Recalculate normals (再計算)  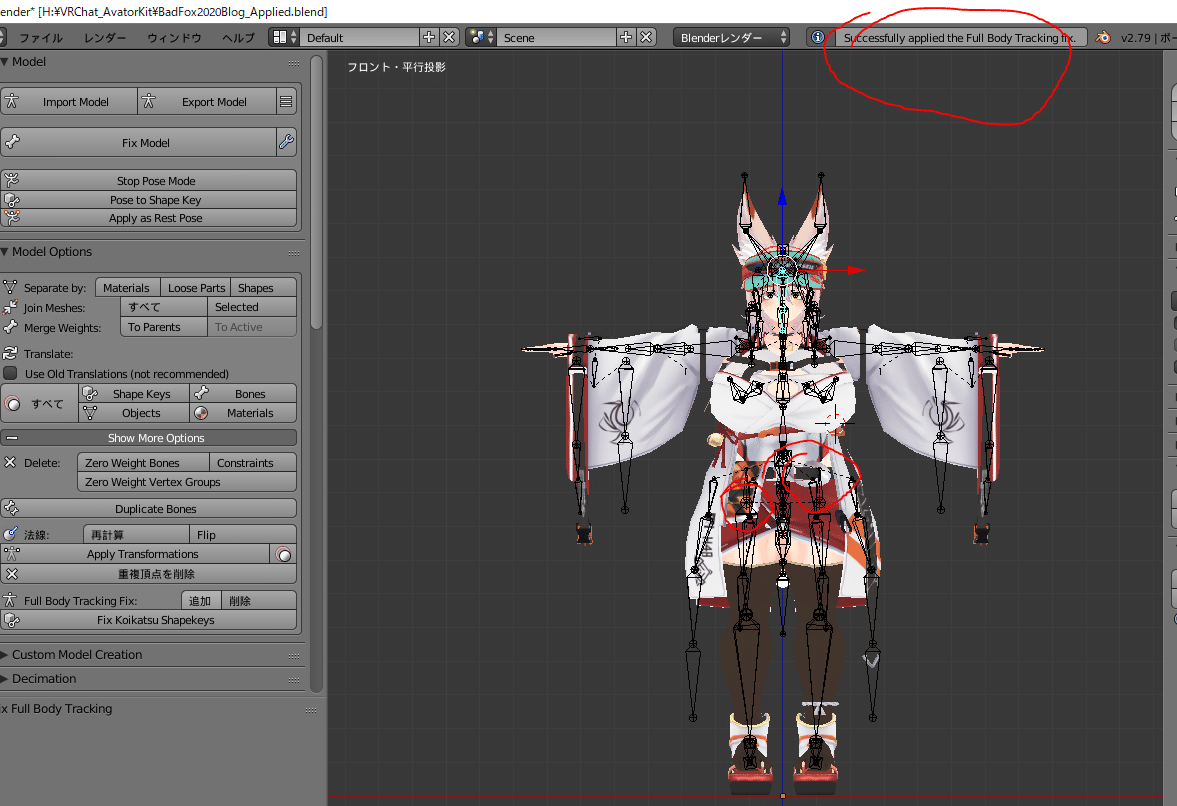(136, 534)
